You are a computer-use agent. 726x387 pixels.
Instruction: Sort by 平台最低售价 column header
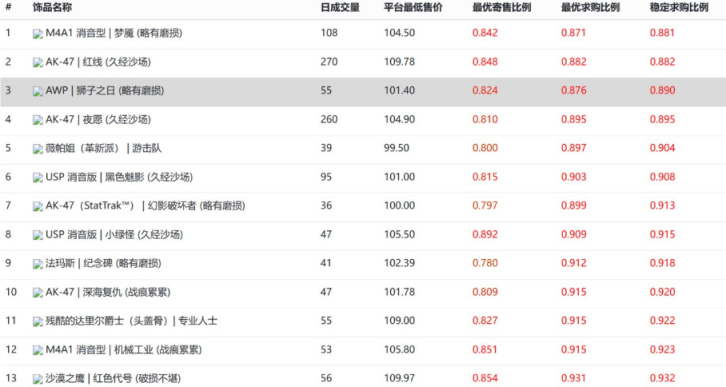point(413,7)
